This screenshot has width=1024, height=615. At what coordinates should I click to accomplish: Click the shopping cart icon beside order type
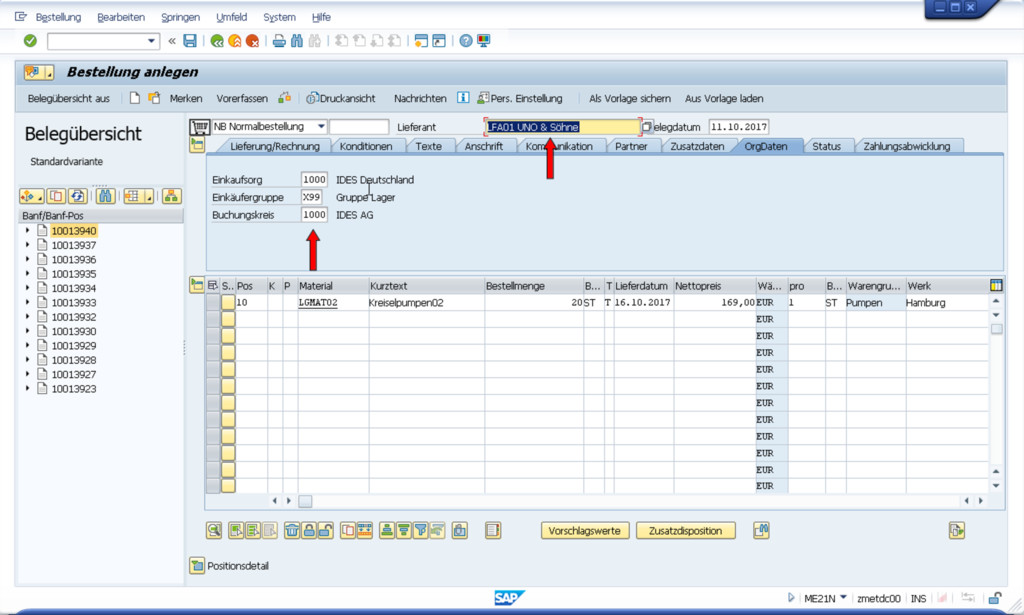199,127
